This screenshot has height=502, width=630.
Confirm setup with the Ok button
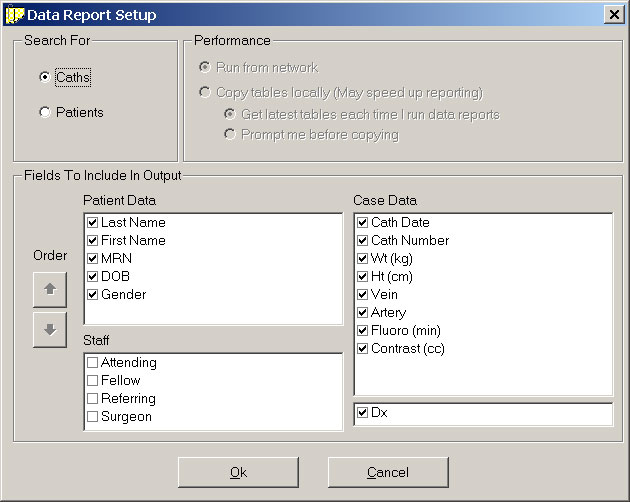pyautogui.click(x=238, y=472)
